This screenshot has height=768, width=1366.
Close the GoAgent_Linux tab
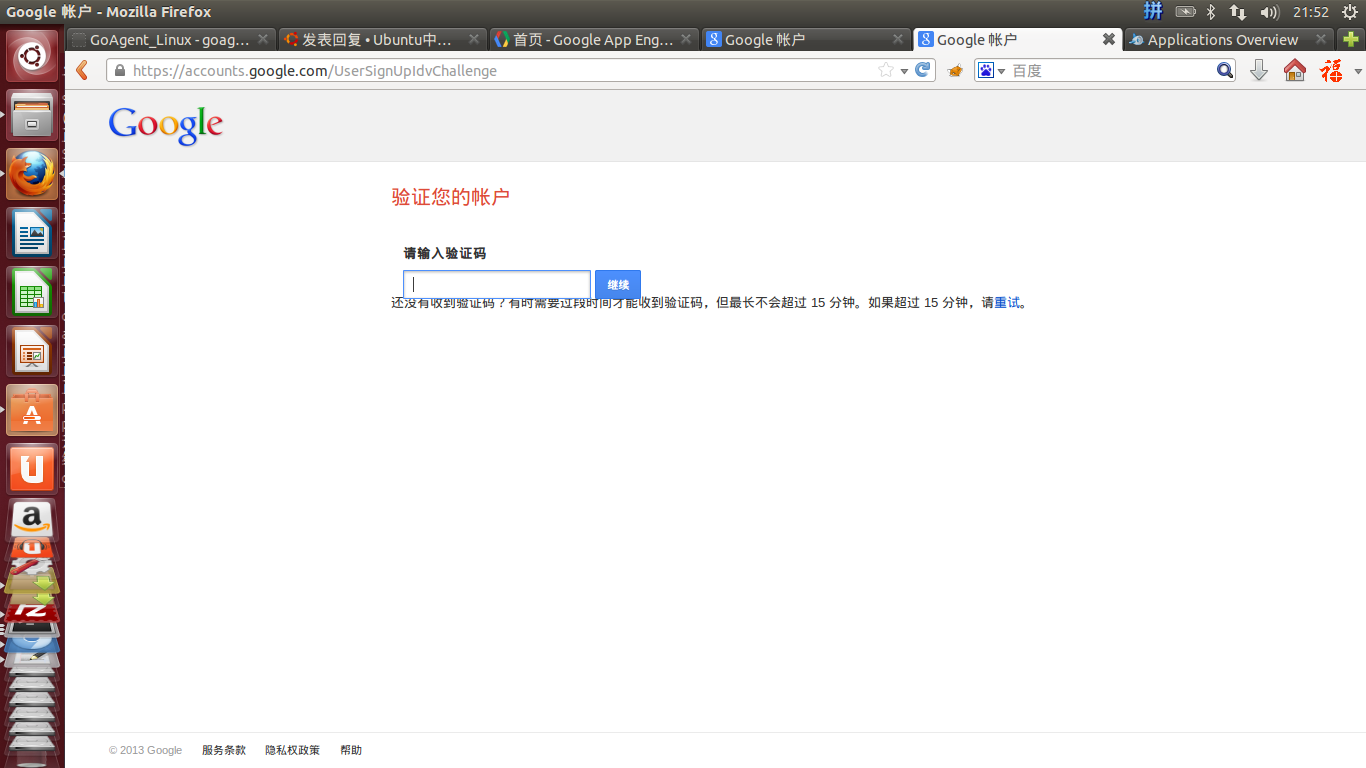(x=263, y=39)
